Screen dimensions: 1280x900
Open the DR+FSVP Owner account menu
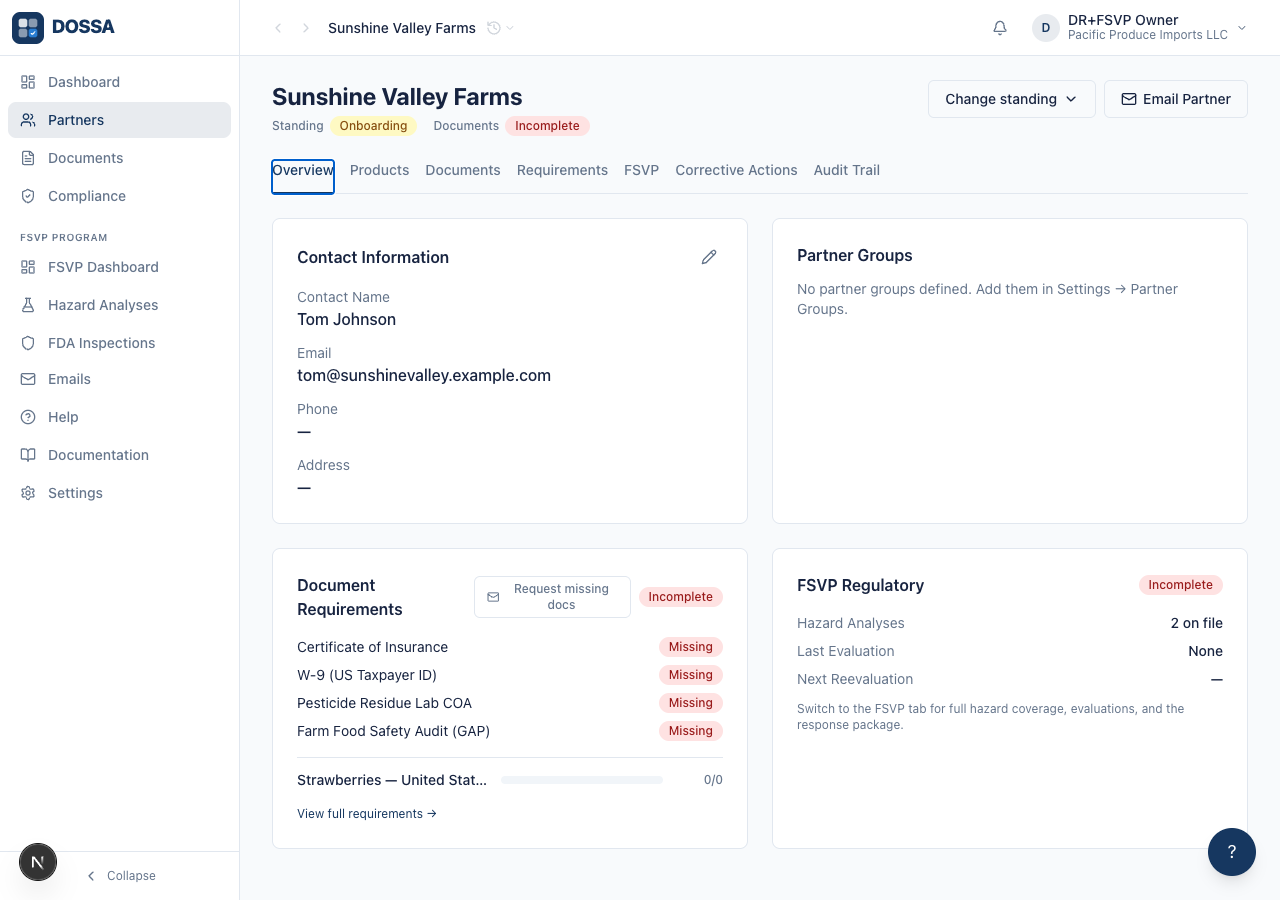tap(1140, 28)
